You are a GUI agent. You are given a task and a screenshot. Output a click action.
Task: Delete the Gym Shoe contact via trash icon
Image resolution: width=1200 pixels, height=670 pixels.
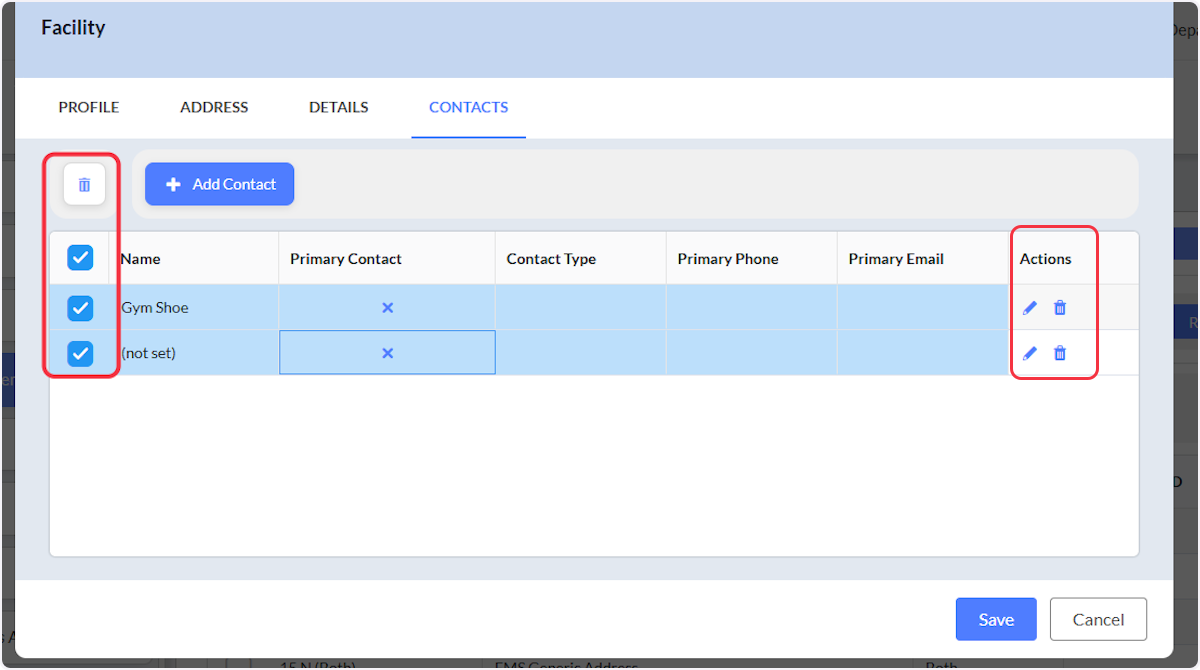(x=1060, y=308)
